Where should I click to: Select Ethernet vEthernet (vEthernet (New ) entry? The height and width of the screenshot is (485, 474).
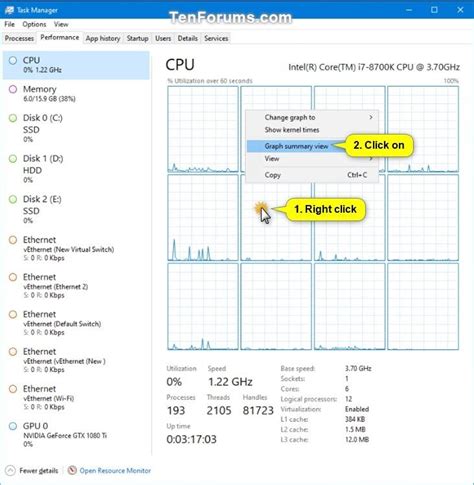click(x=76, y=361)
